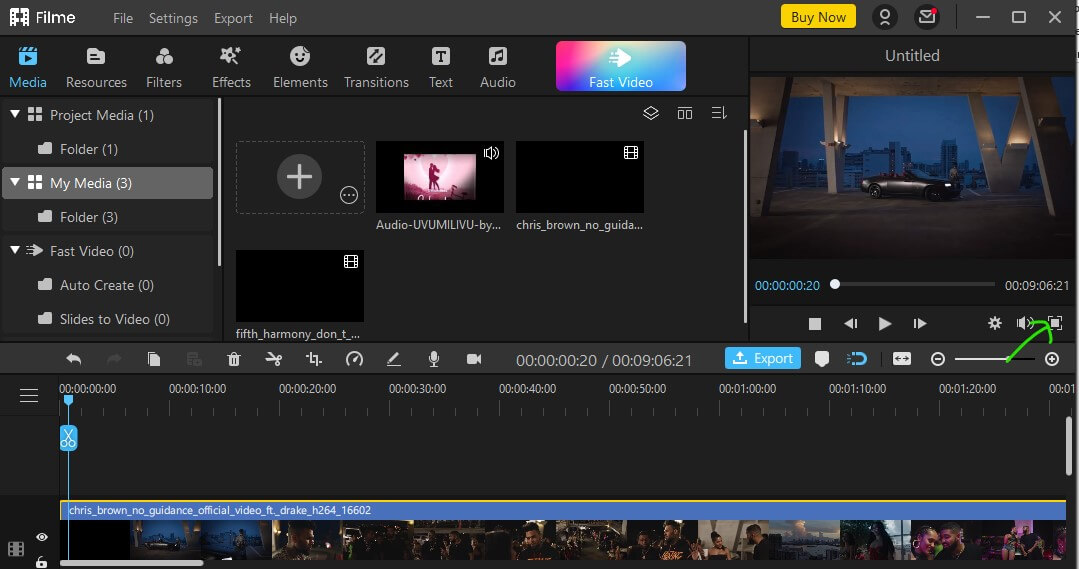Open the Filters tab
The height and width of the screenshot is (569, 1079).
[164, 67]
